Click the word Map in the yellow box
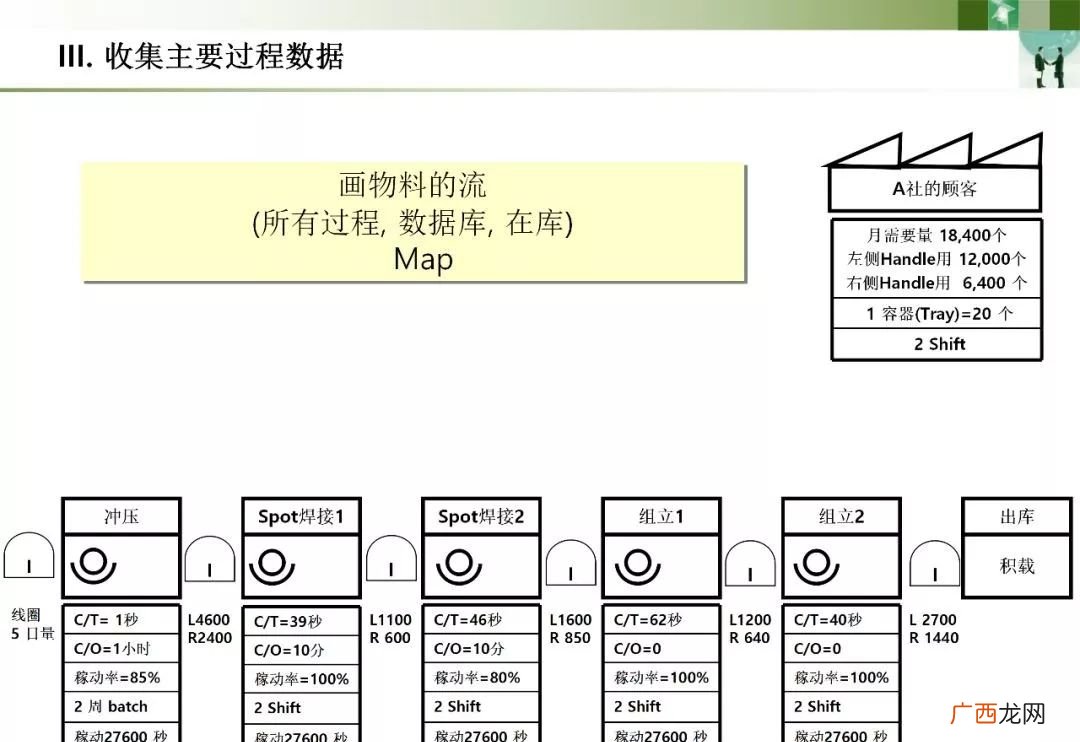 (x=423, y=259)
